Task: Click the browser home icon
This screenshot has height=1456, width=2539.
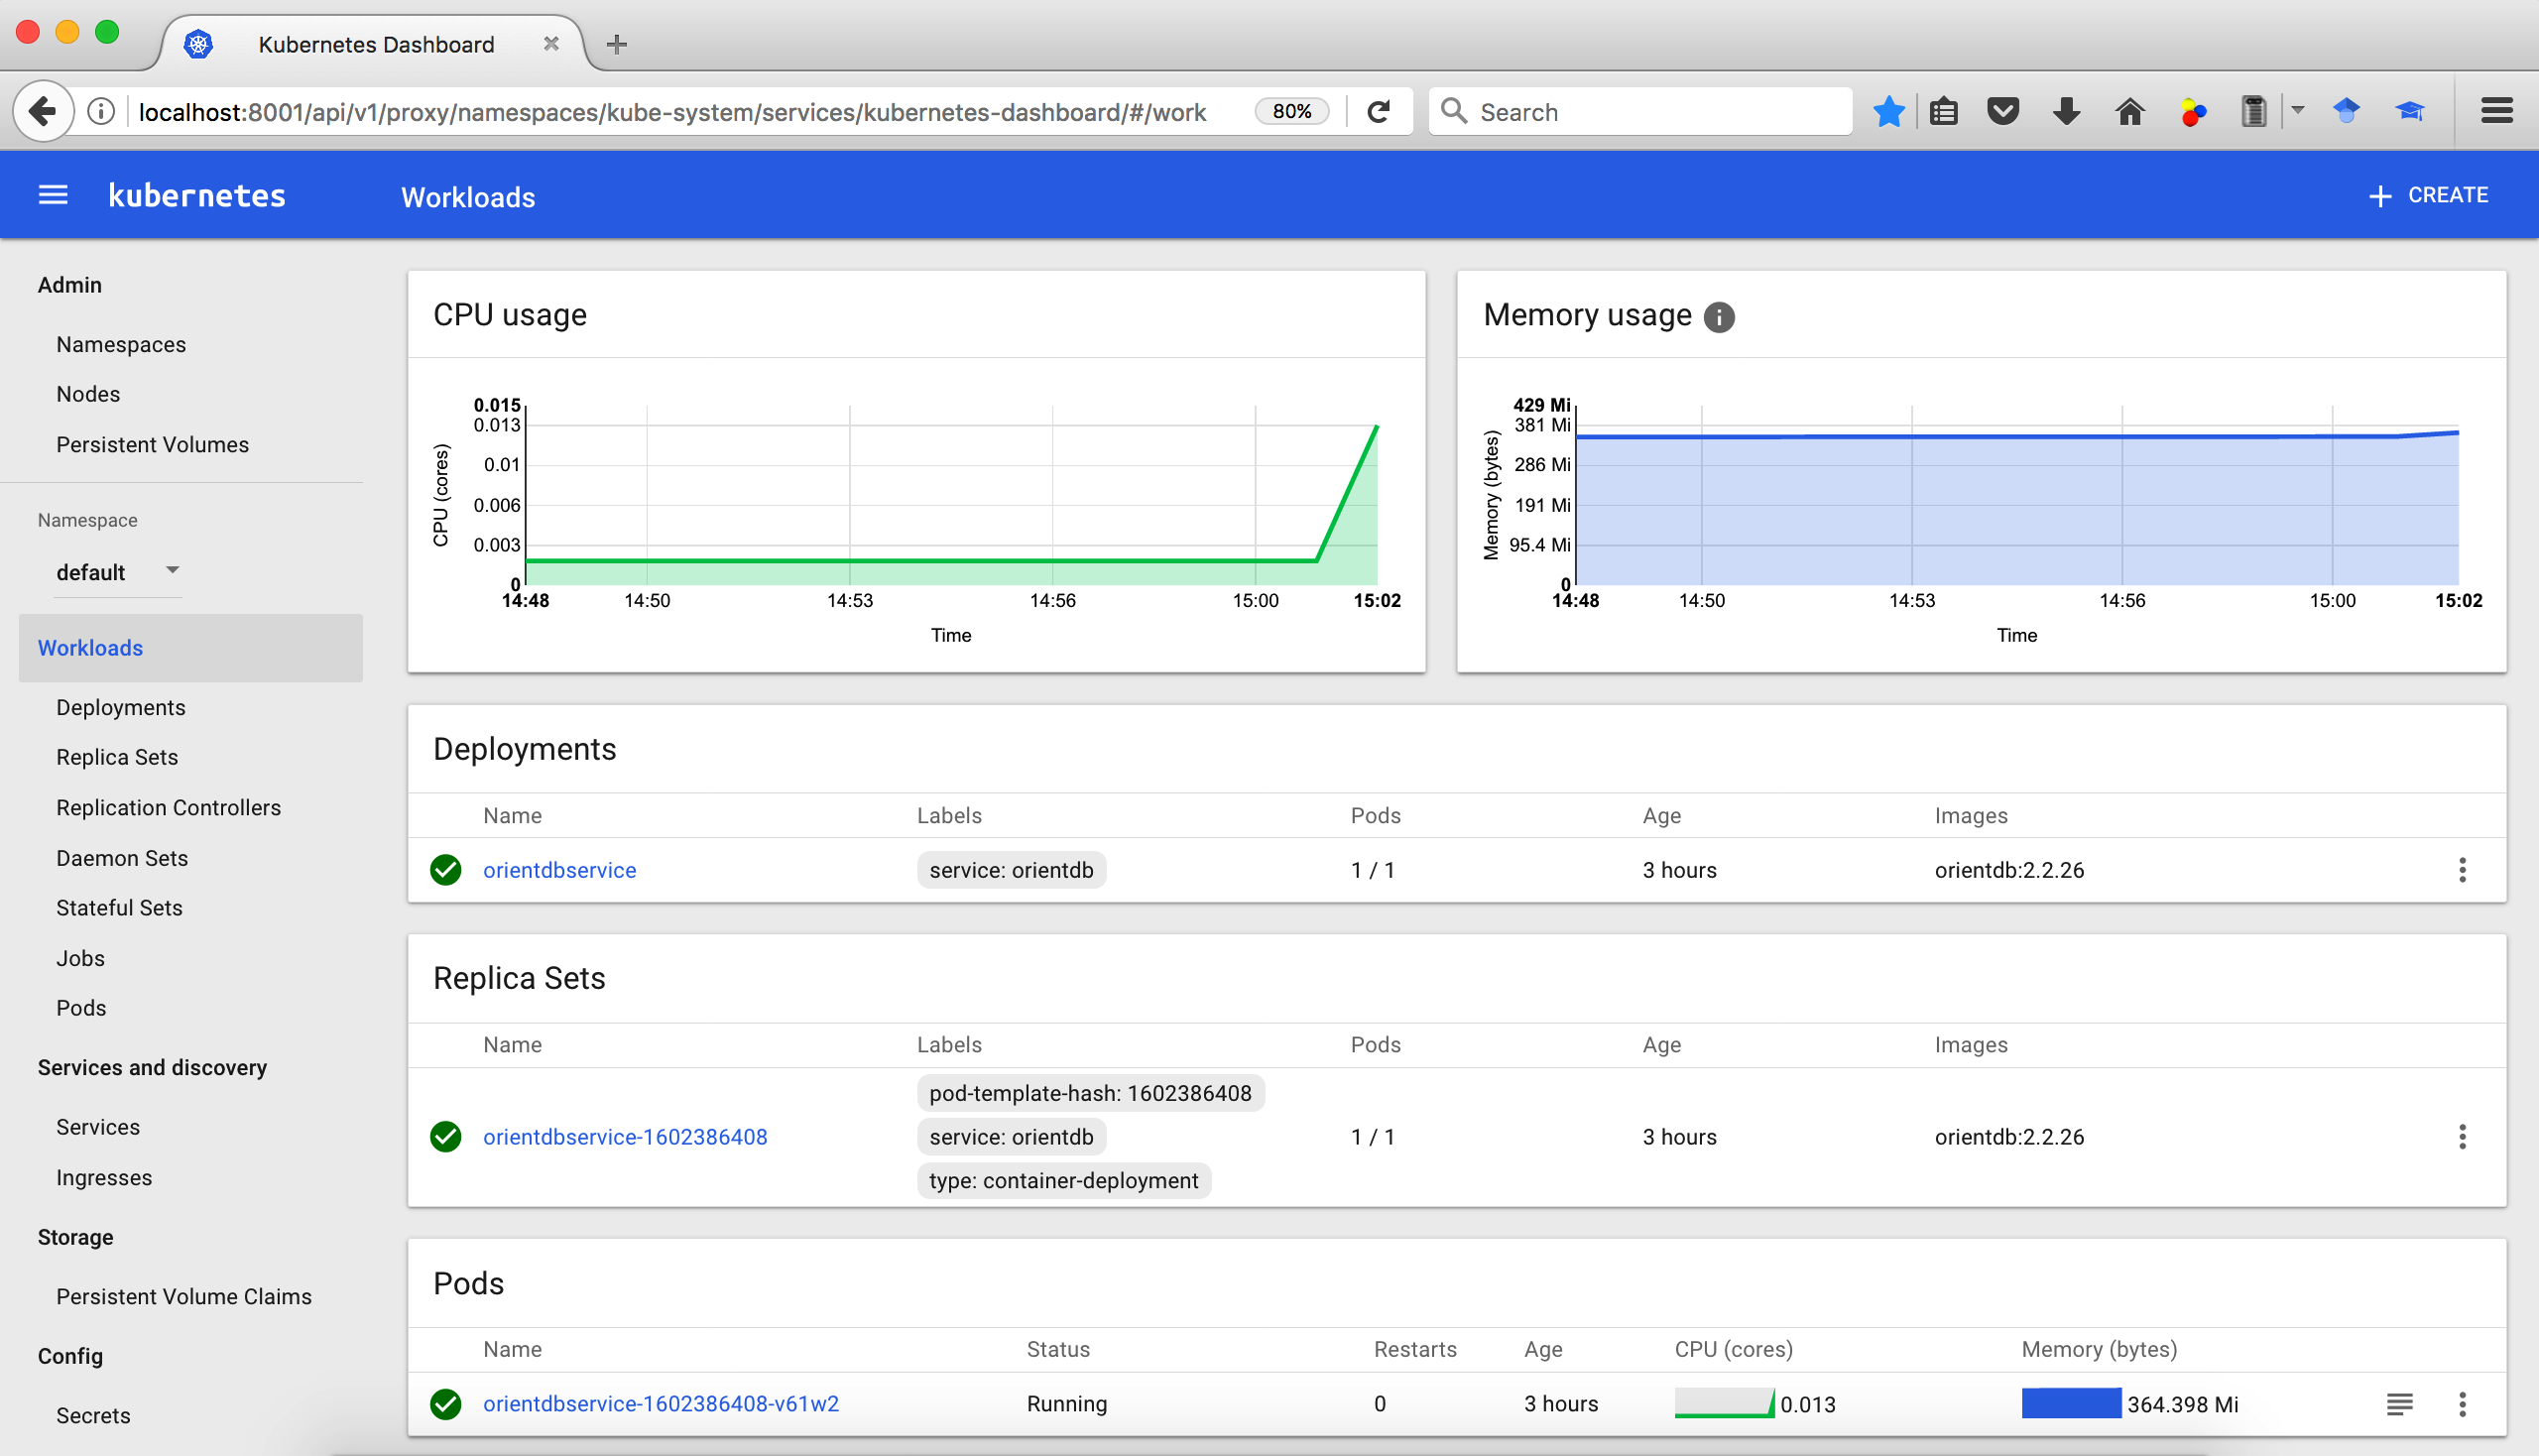Action: [x=2129, y=111]
